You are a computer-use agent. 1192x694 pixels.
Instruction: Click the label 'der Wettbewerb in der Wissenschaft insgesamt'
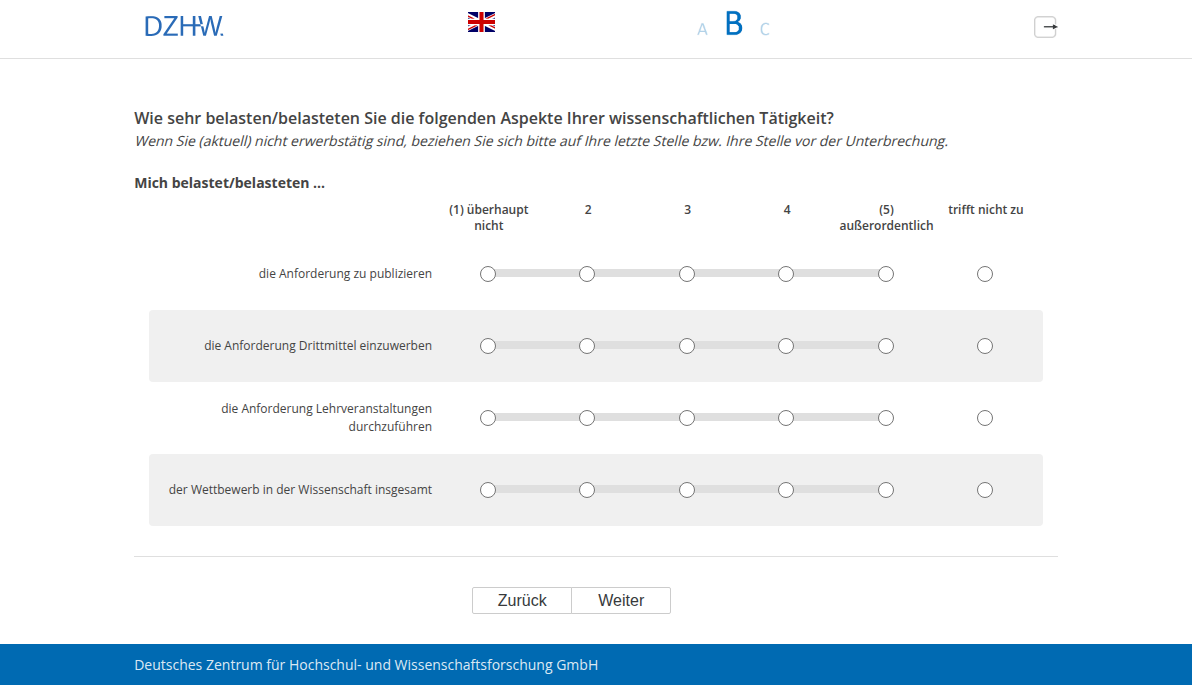click(x=300, y=490)
